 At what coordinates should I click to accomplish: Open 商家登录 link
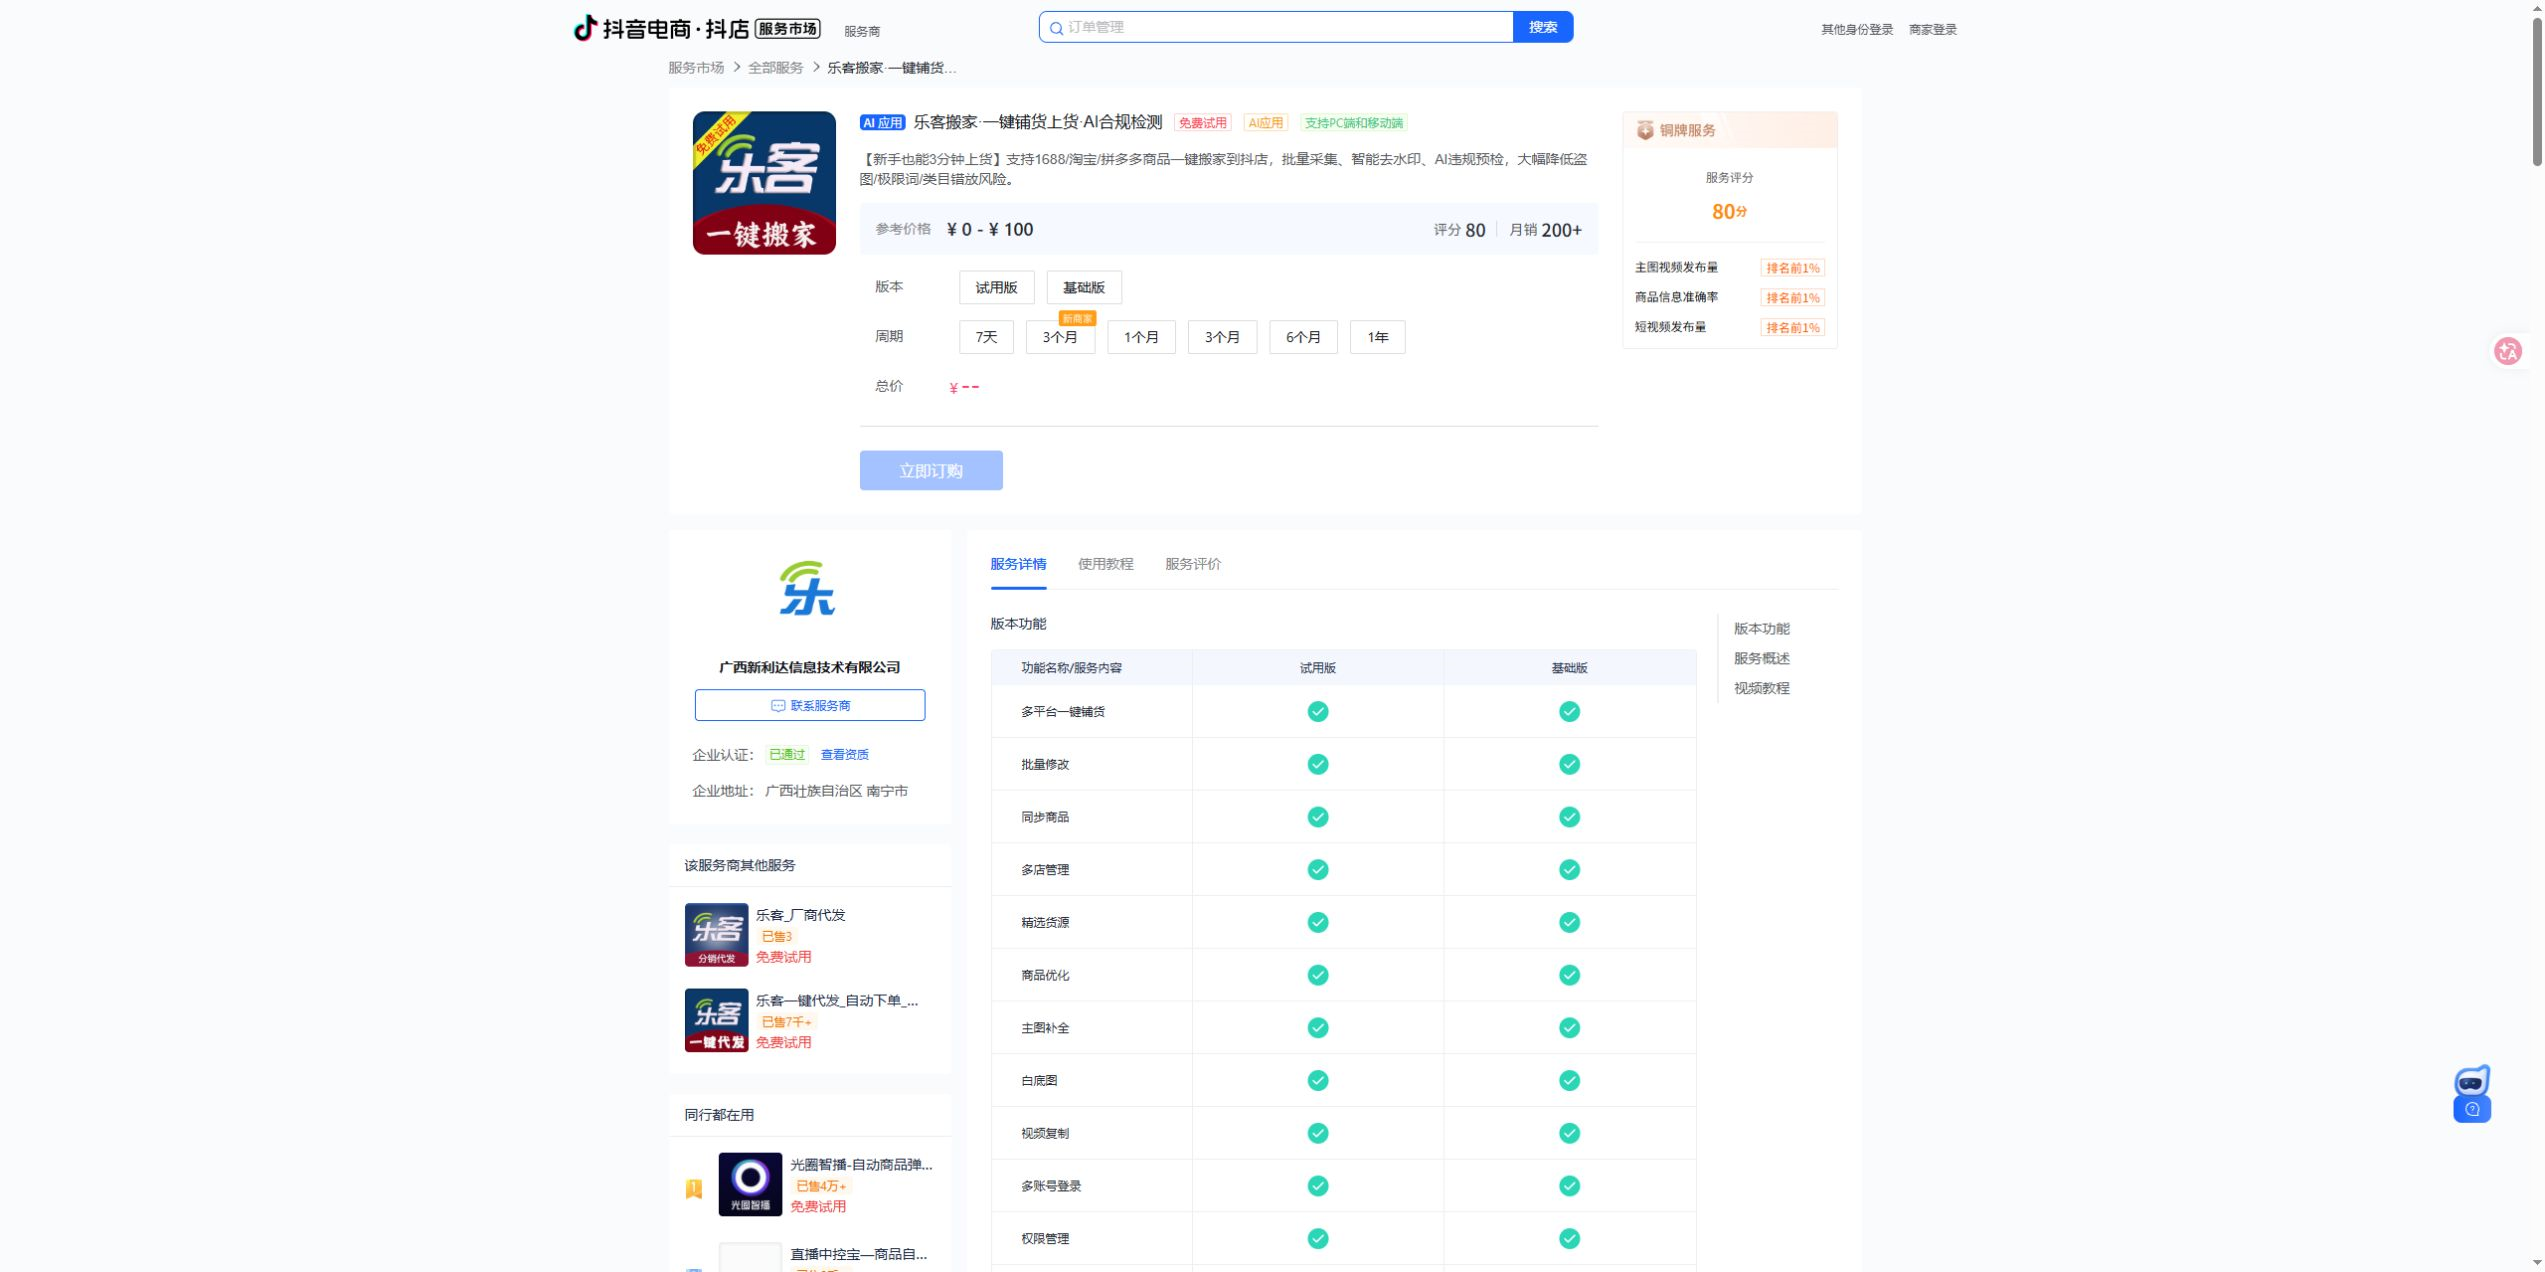[x=1932, y=30]
